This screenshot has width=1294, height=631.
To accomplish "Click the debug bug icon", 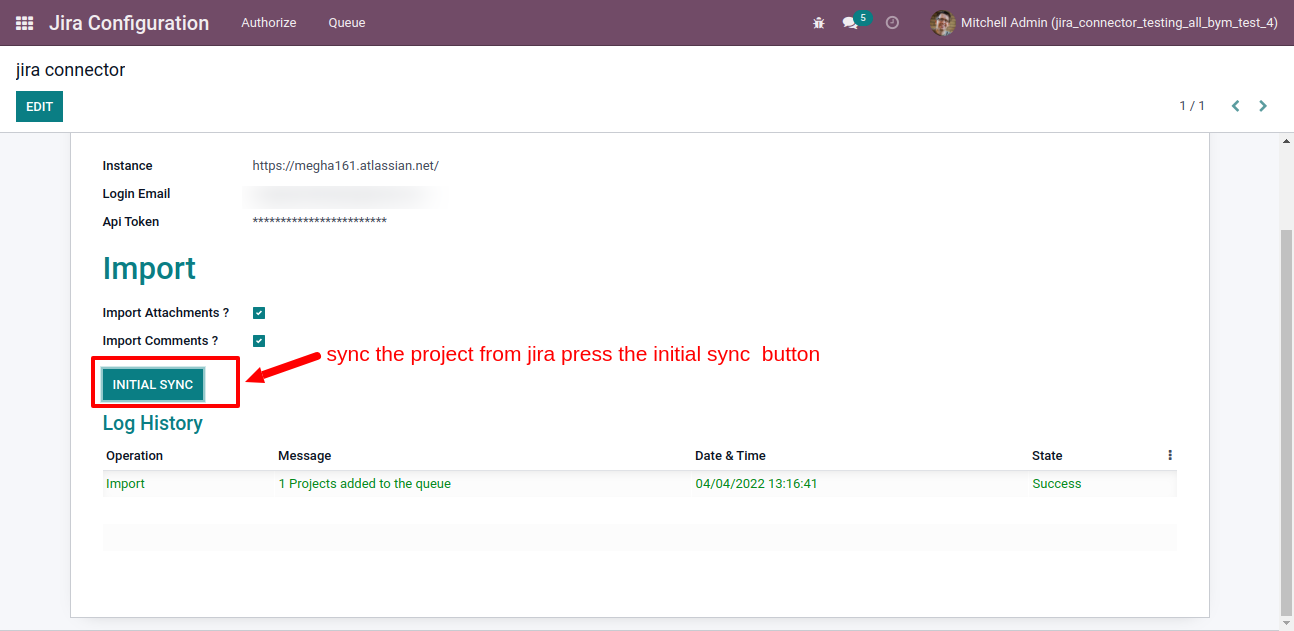I will click(x=819, y=22).
